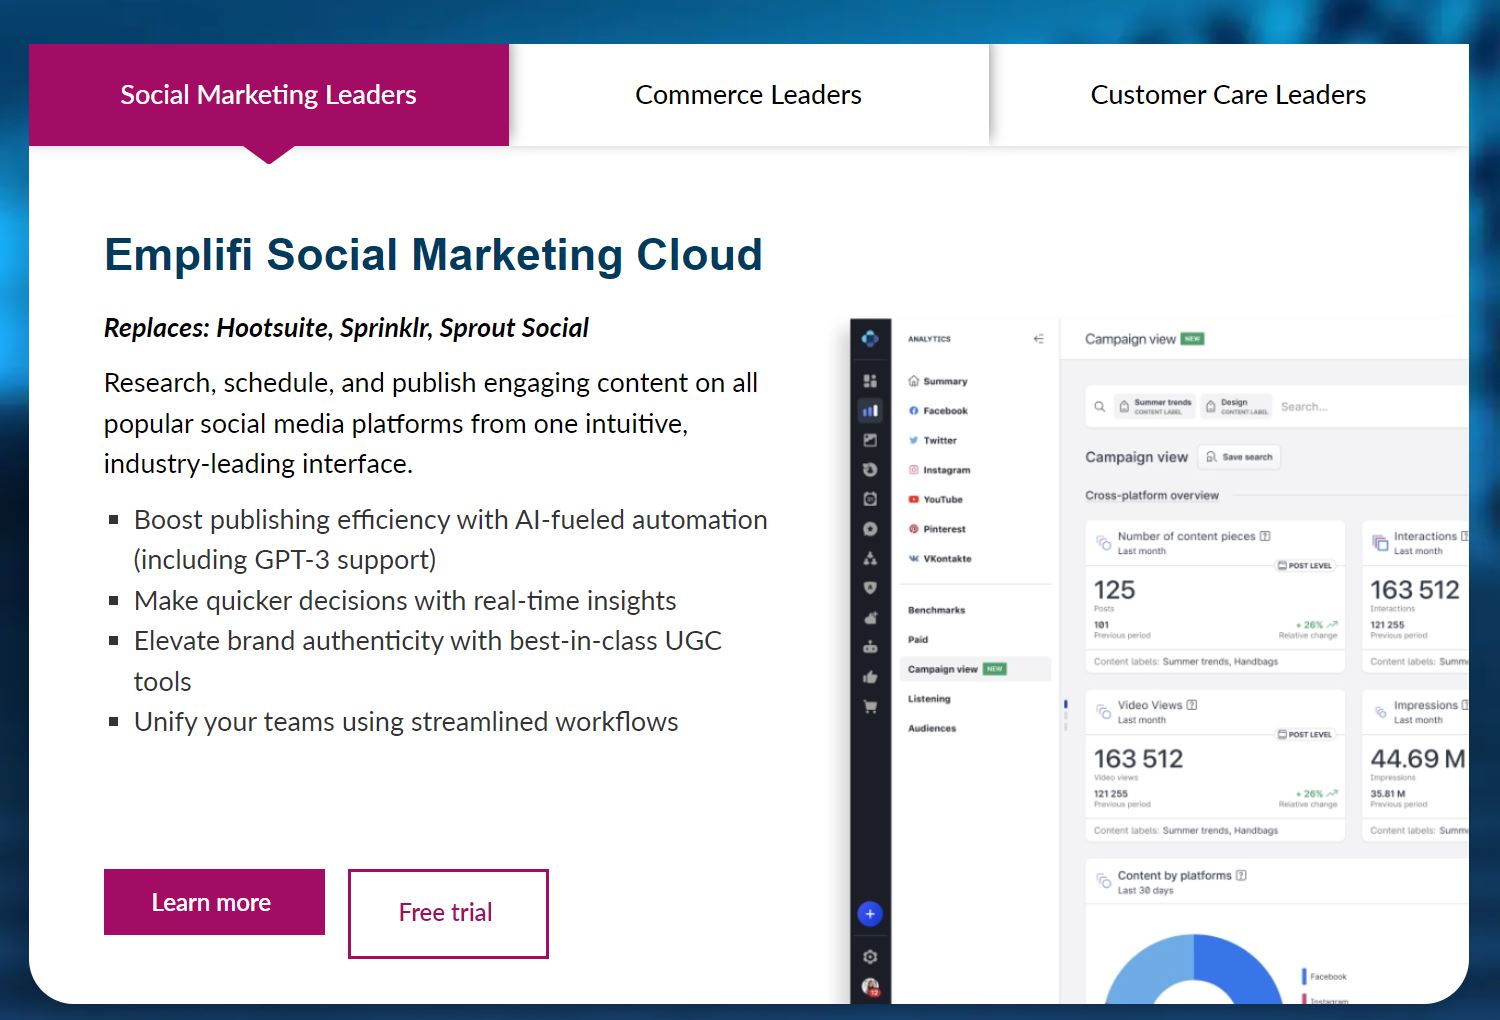Open the Commerce Leaders tab

pos(748,95)
